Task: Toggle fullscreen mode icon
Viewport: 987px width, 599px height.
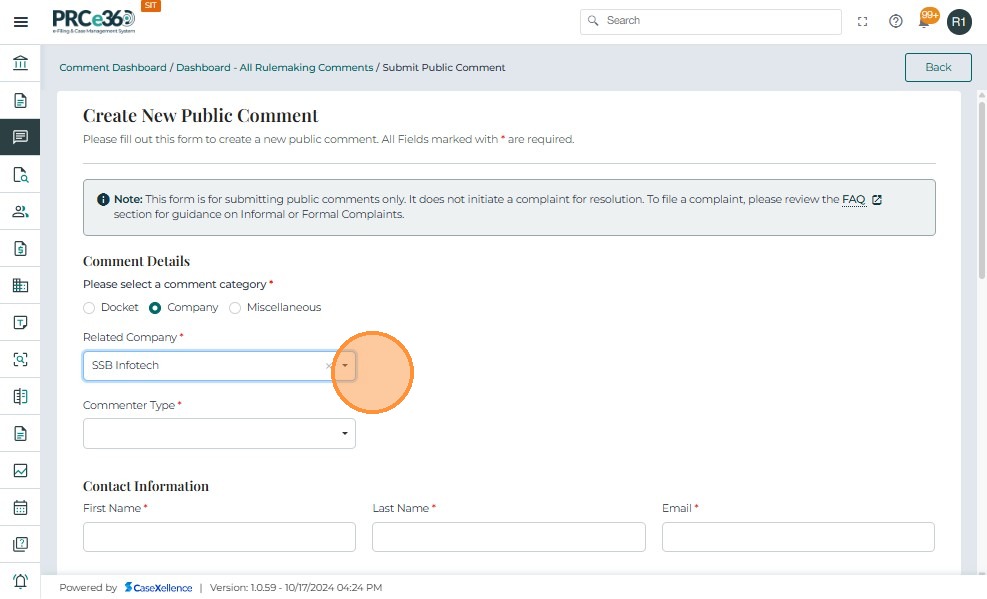Action: [x=863, y=21]
